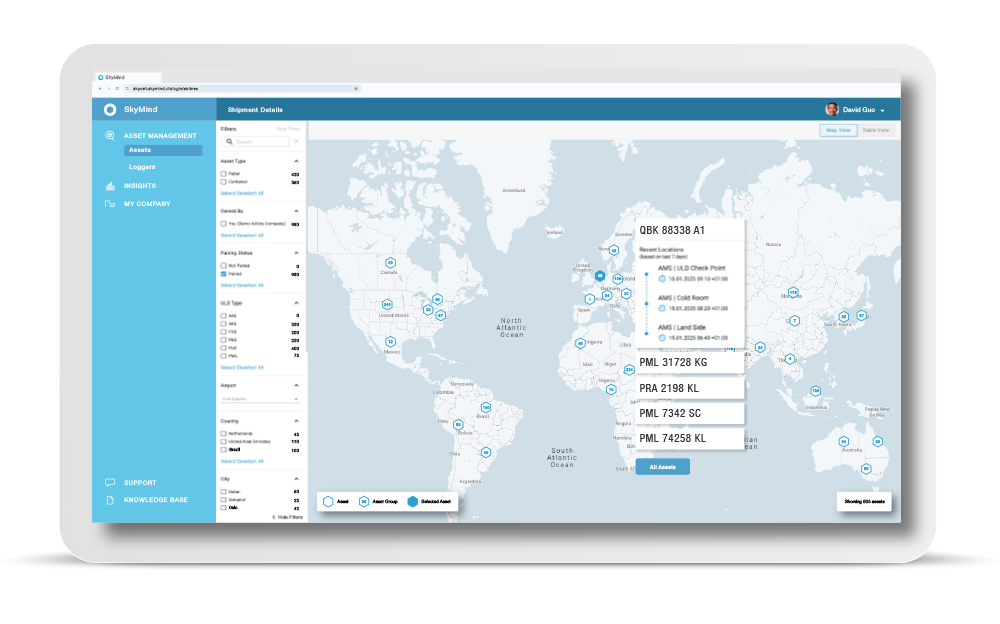Open Support via the chat bubble icon

coord(110,483)
